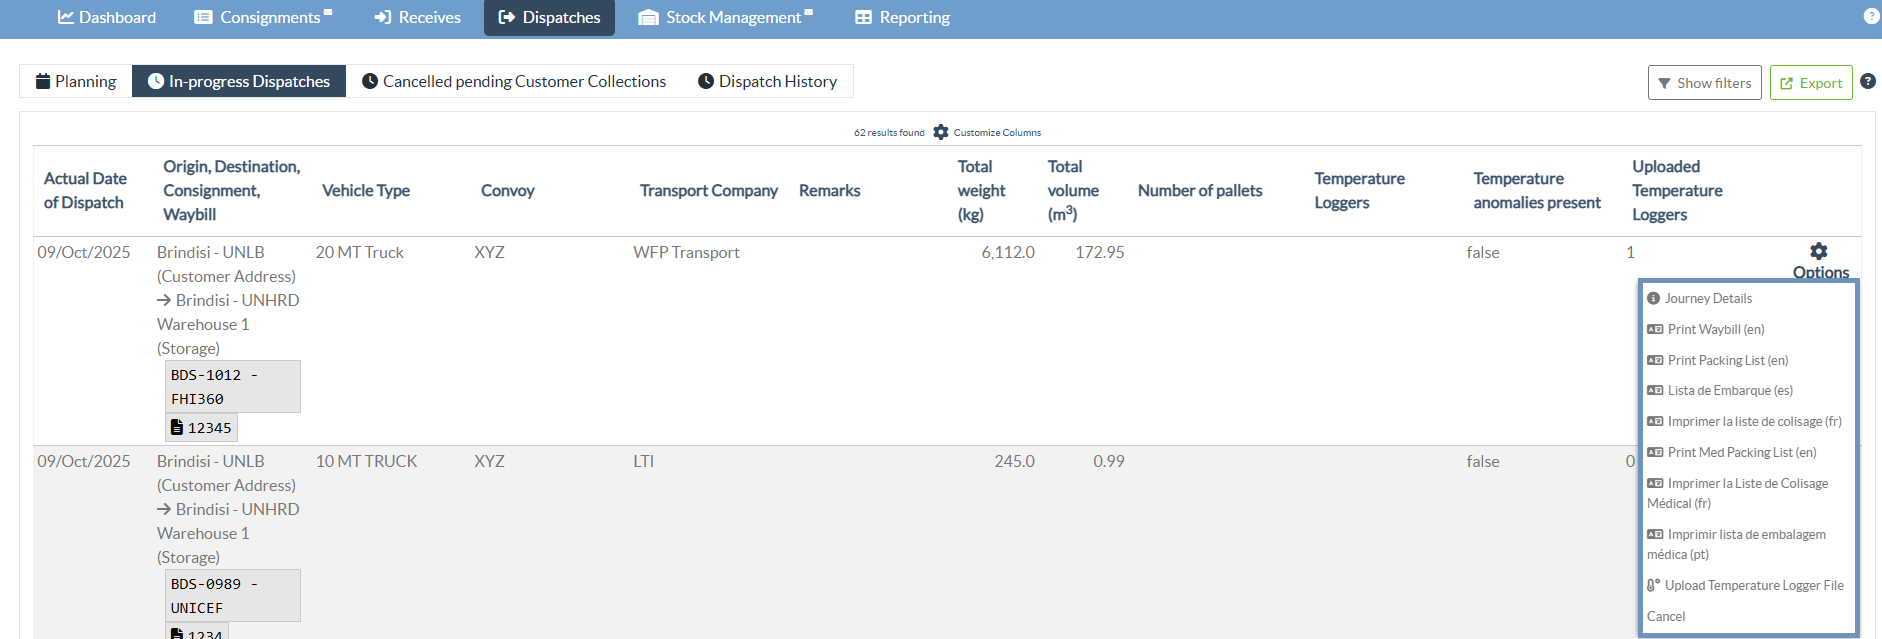Show filters panel

(1704, 83)
